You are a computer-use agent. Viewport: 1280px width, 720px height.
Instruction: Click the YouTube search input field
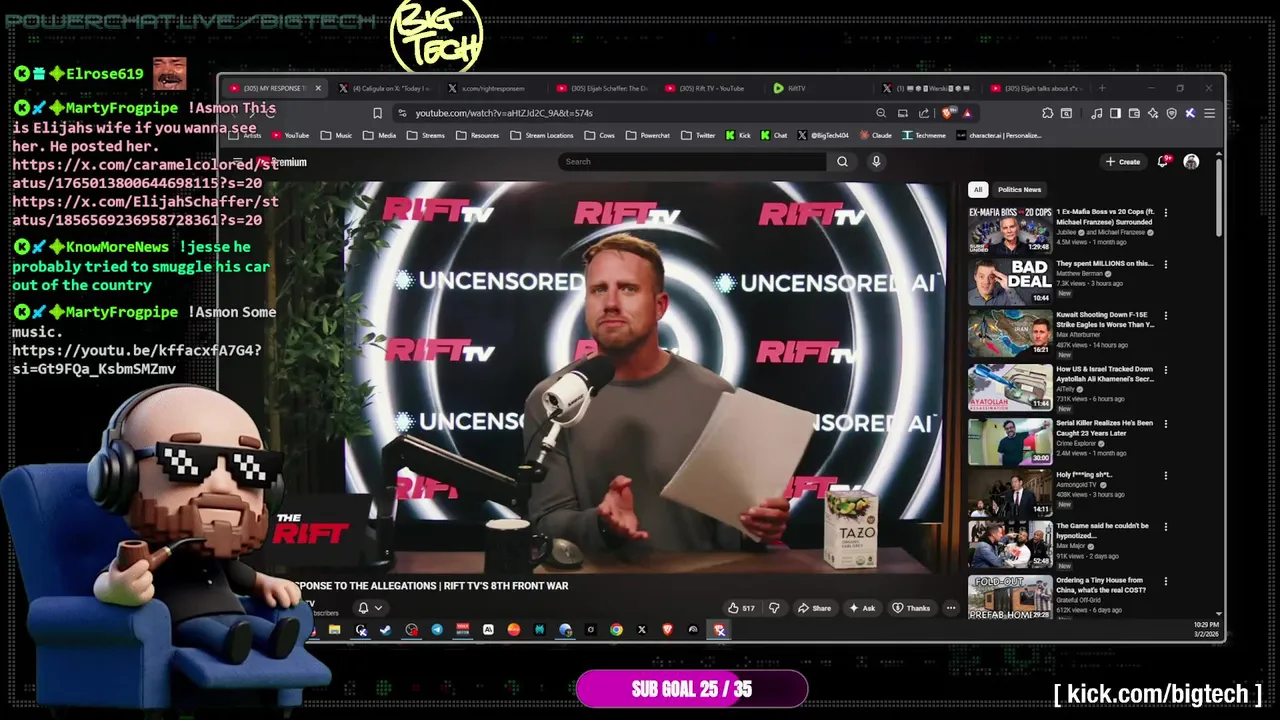[693, 161]
